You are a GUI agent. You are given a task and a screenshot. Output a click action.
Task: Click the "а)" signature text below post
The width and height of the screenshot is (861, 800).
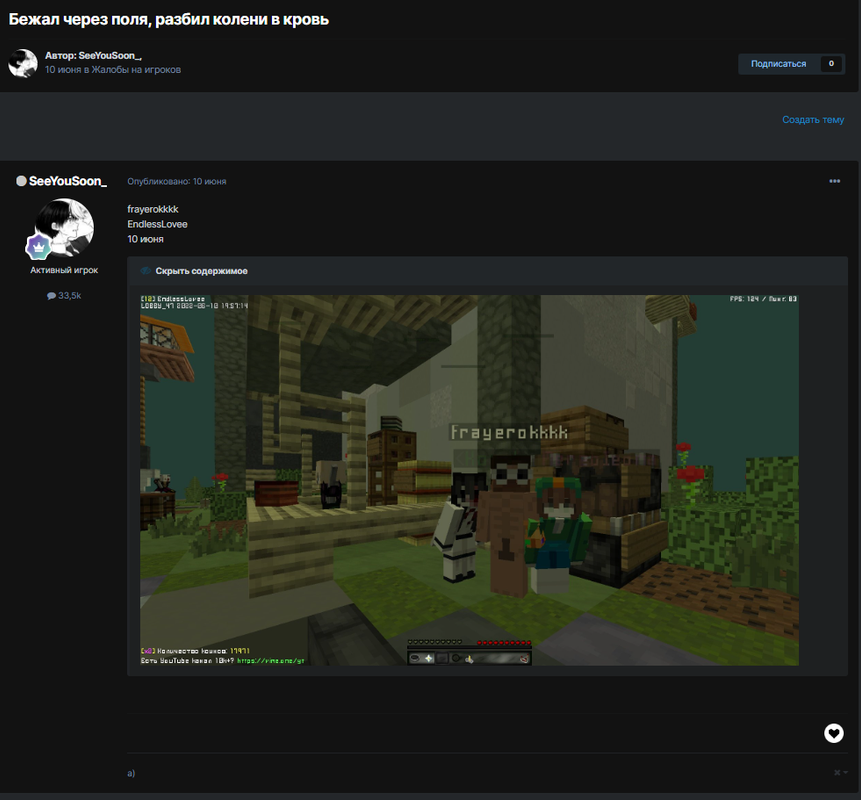[131, 773]
